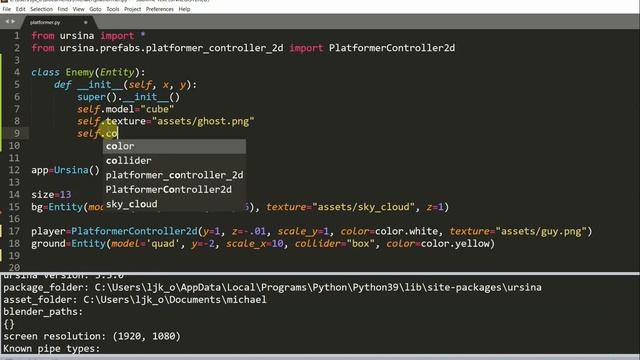Screen dimensions: 640x360
Task: Click 'app=Ursina()' on line 12
Action: 65,170
